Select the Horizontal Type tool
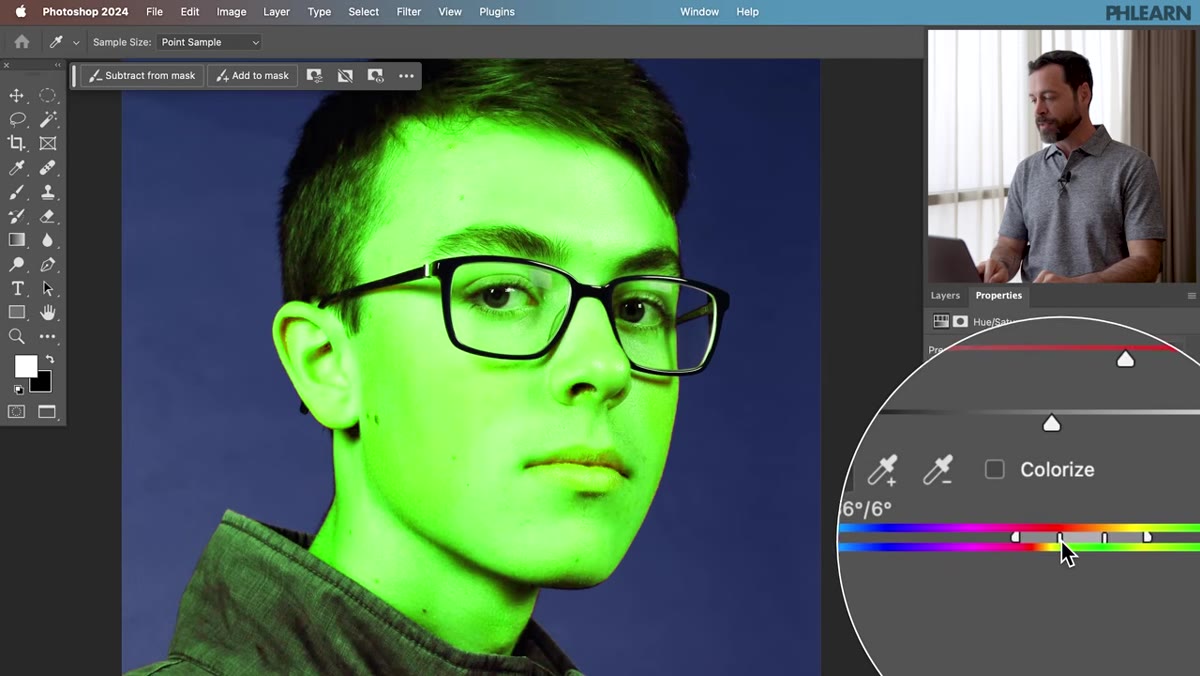This screenshot has height=676, width=1200. 17,288
